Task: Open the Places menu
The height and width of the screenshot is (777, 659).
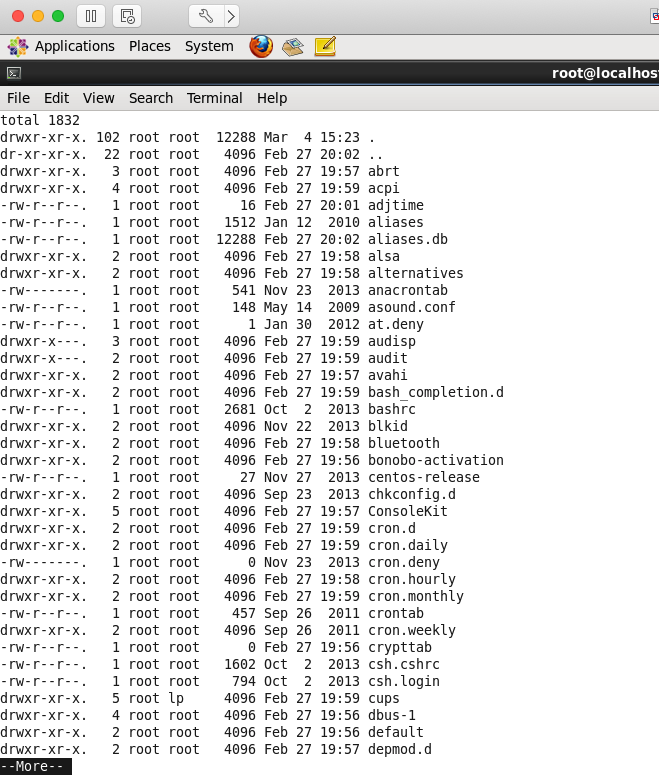Action: click(150, 46)
